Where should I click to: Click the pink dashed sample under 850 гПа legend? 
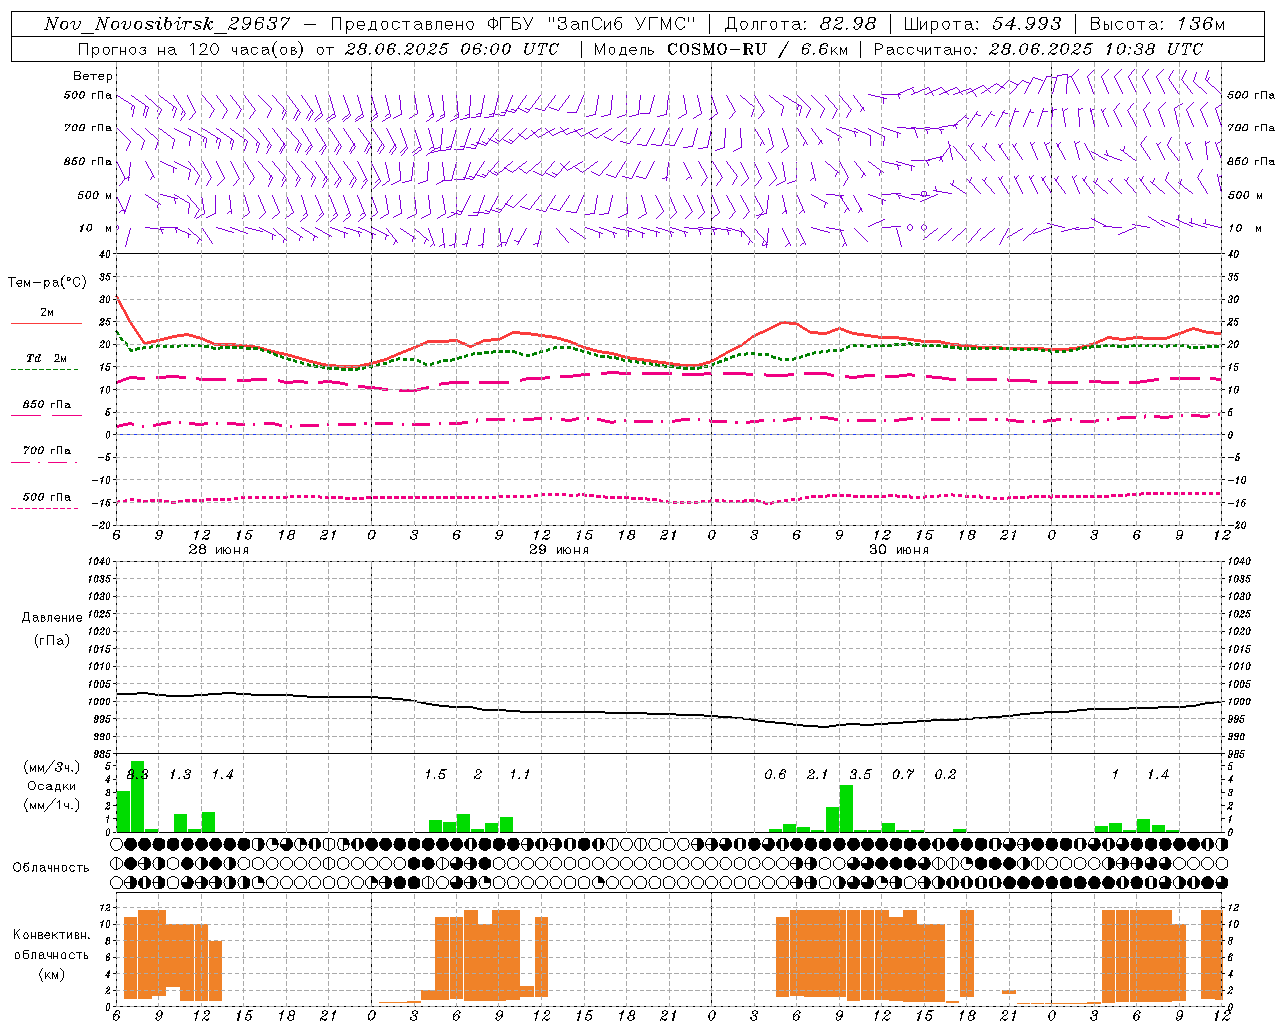point(46,415)
